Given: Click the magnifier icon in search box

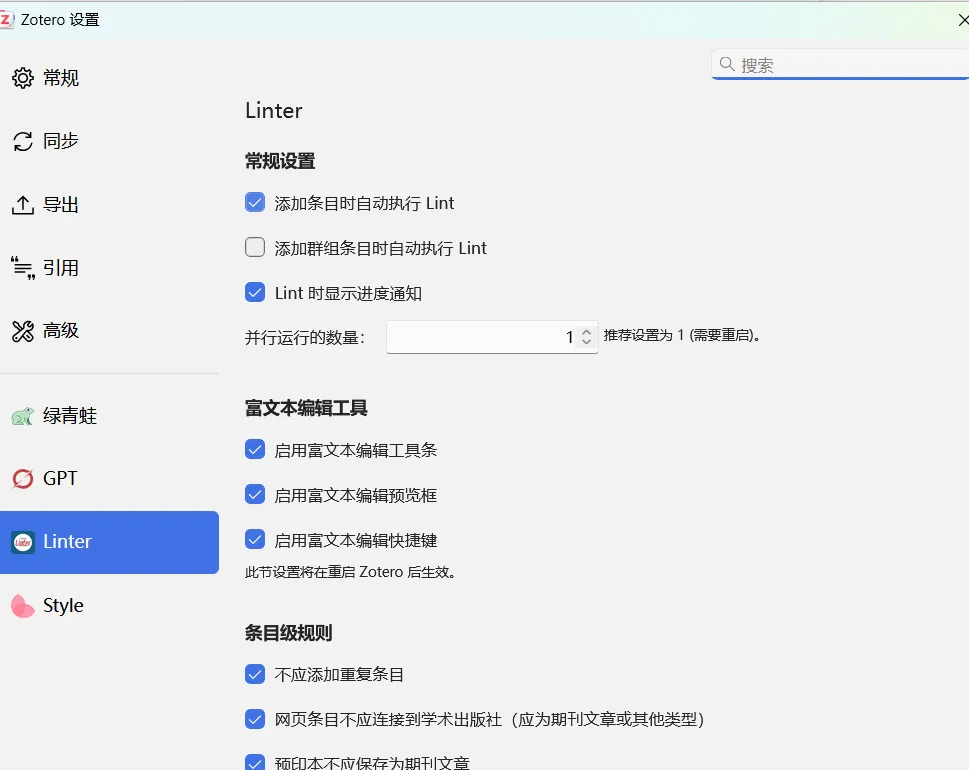Looking at the screenshot, I should [727, 64].
